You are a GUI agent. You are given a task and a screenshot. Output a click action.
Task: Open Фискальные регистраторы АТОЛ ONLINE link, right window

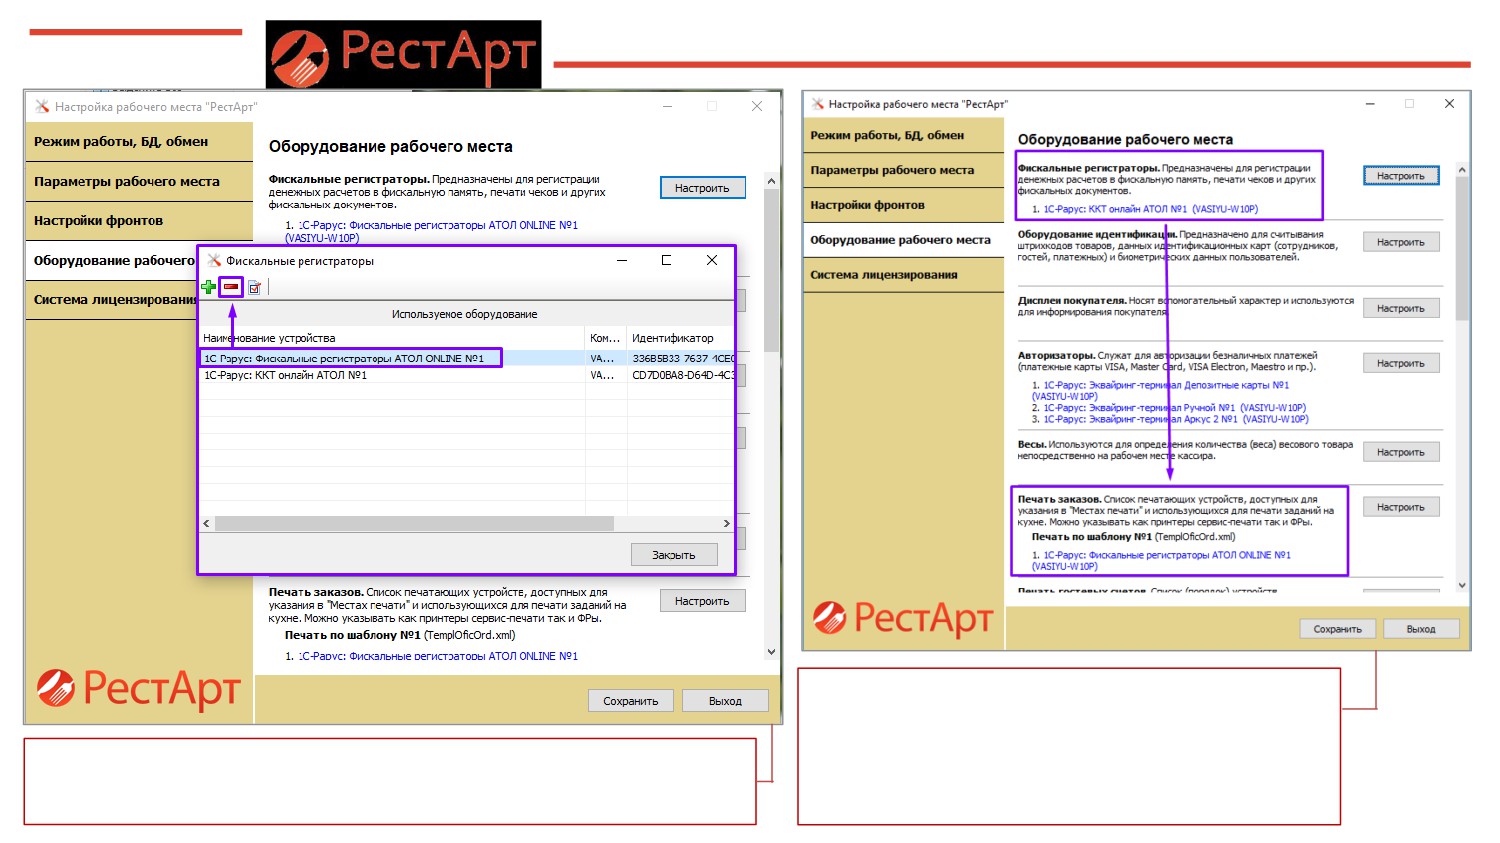coord(1161,561)
